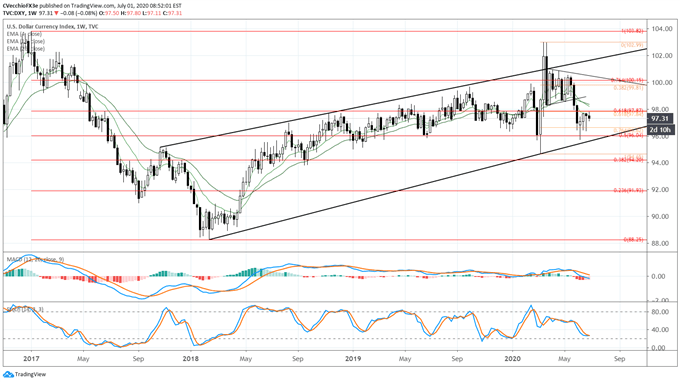Select the 2020 label on time axis
The image size is (680, 382).
(513, 359)
